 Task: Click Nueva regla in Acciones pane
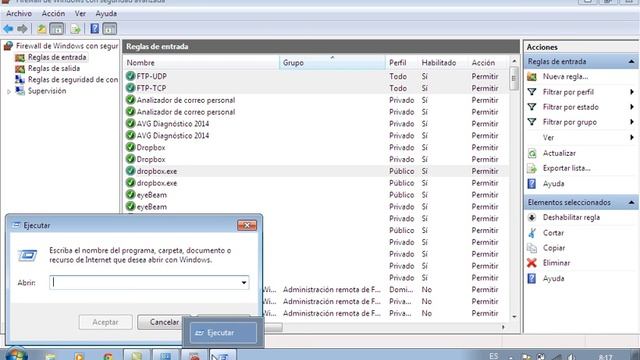tap(565, 77)
